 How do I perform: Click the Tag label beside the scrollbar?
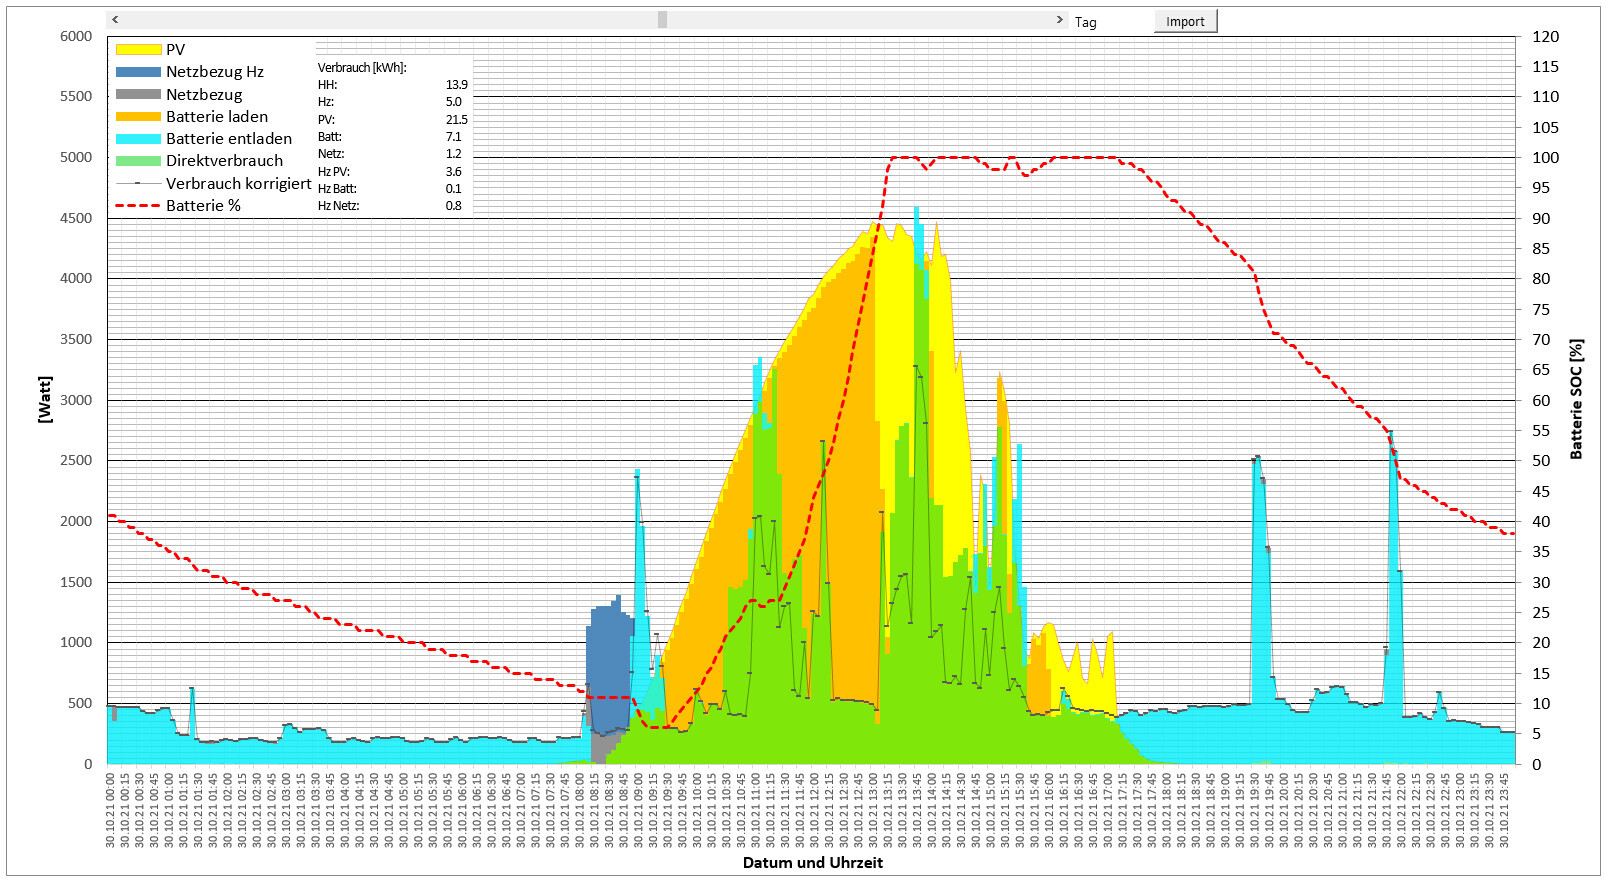pos(1085,22)
